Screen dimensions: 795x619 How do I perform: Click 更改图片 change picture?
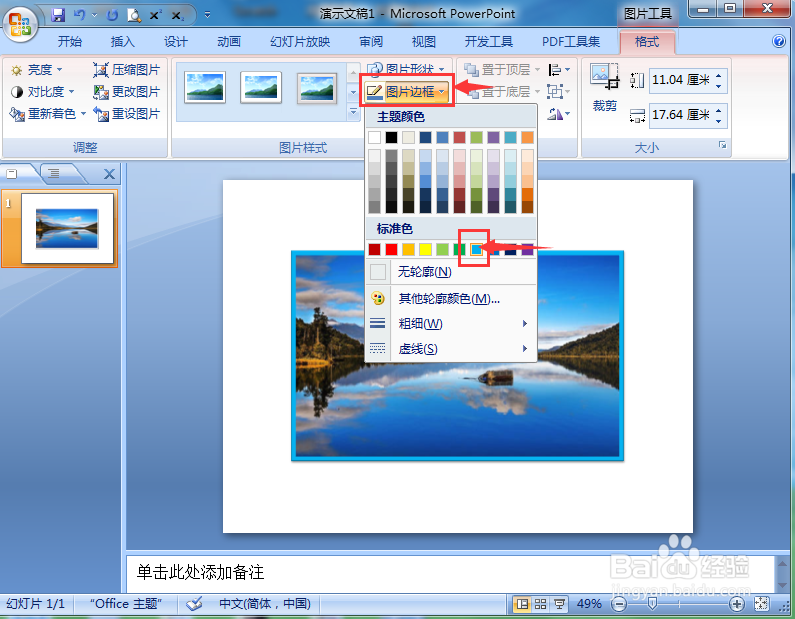click(127, 92)
